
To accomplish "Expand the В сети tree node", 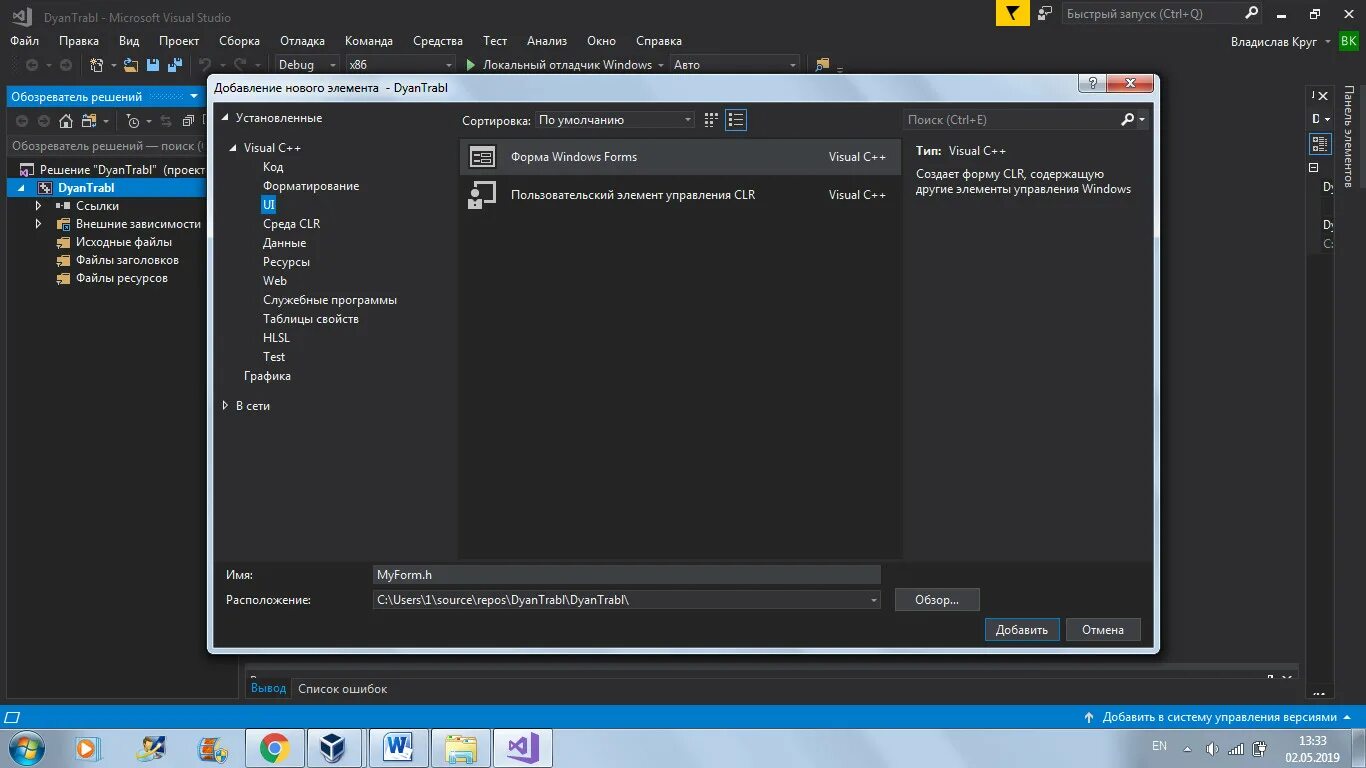I will [225, 406].
